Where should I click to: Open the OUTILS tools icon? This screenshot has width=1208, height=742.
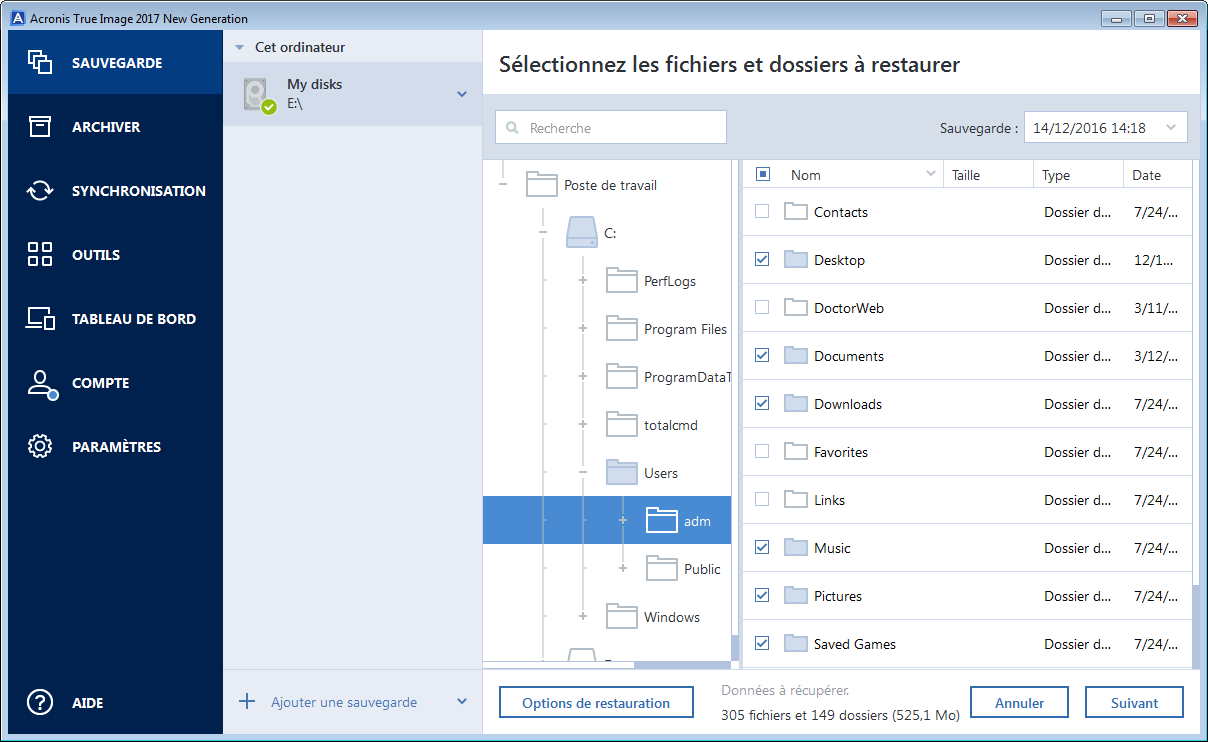40,254
